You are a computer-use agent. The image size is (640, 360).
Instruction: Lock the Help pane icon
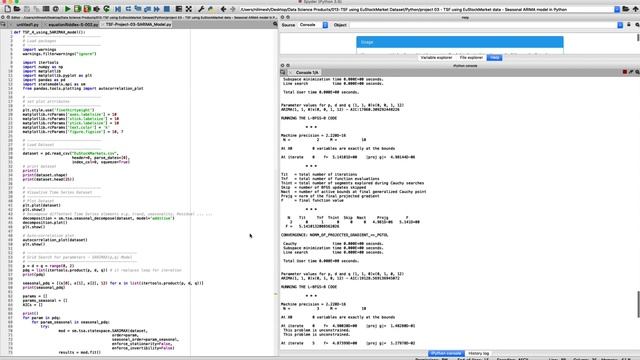(x=629, y=25)
